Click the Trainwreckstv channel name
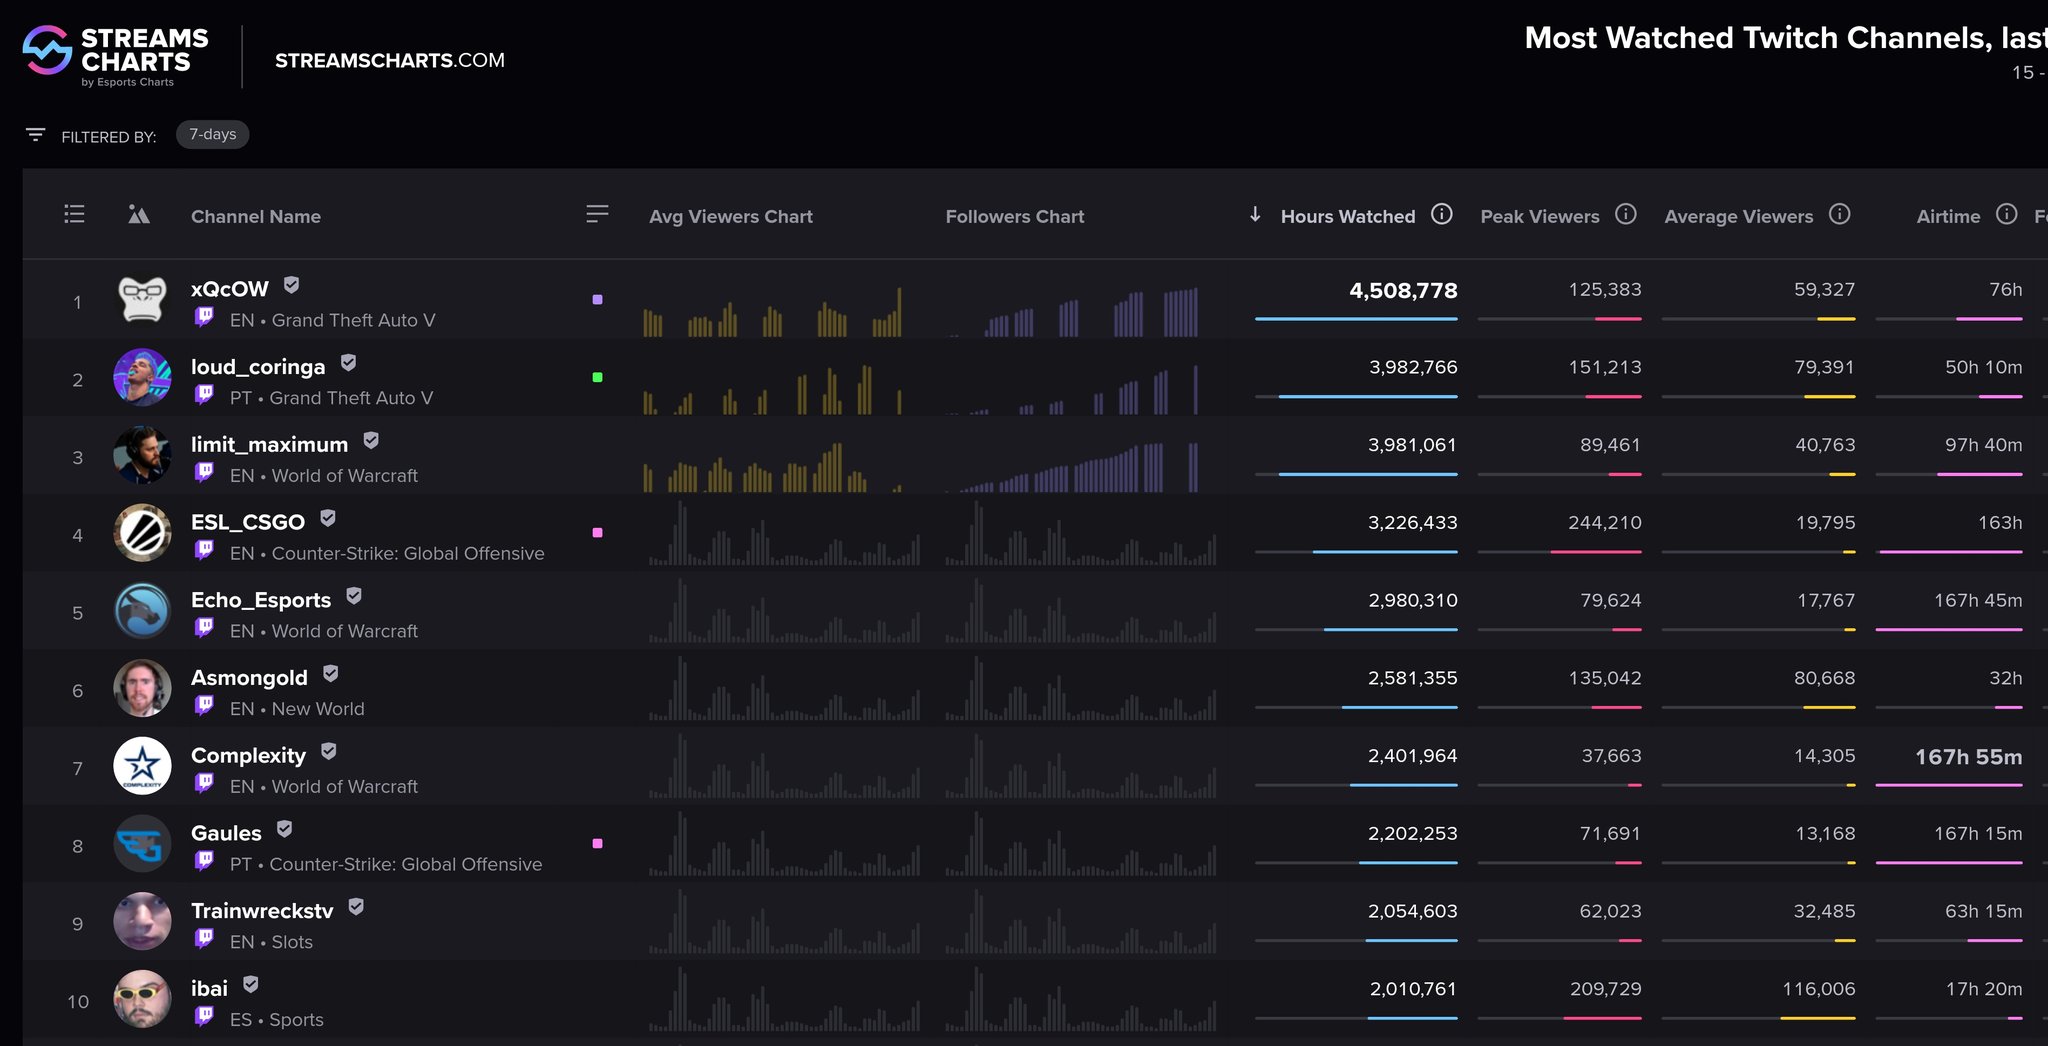This screenshot has height=1046, width=2048. tap(262, 911)
